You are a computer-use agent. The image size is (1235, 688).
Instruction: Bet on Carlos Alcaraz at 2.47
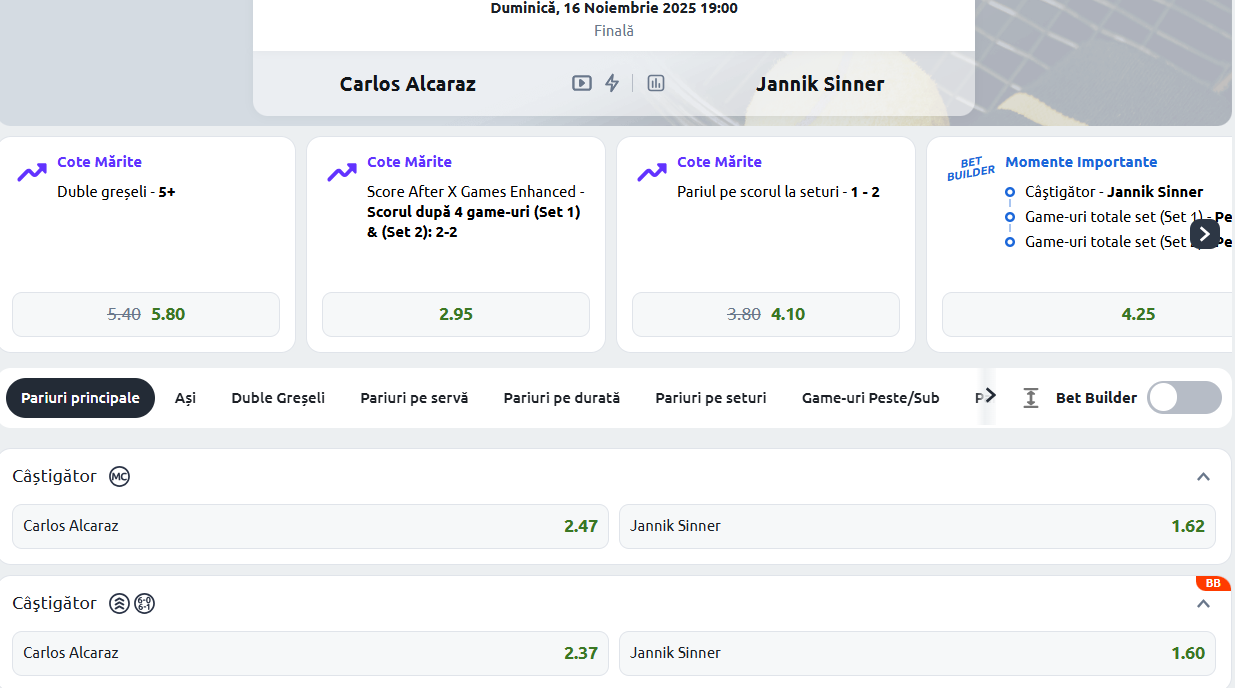[x=310, y=526]
